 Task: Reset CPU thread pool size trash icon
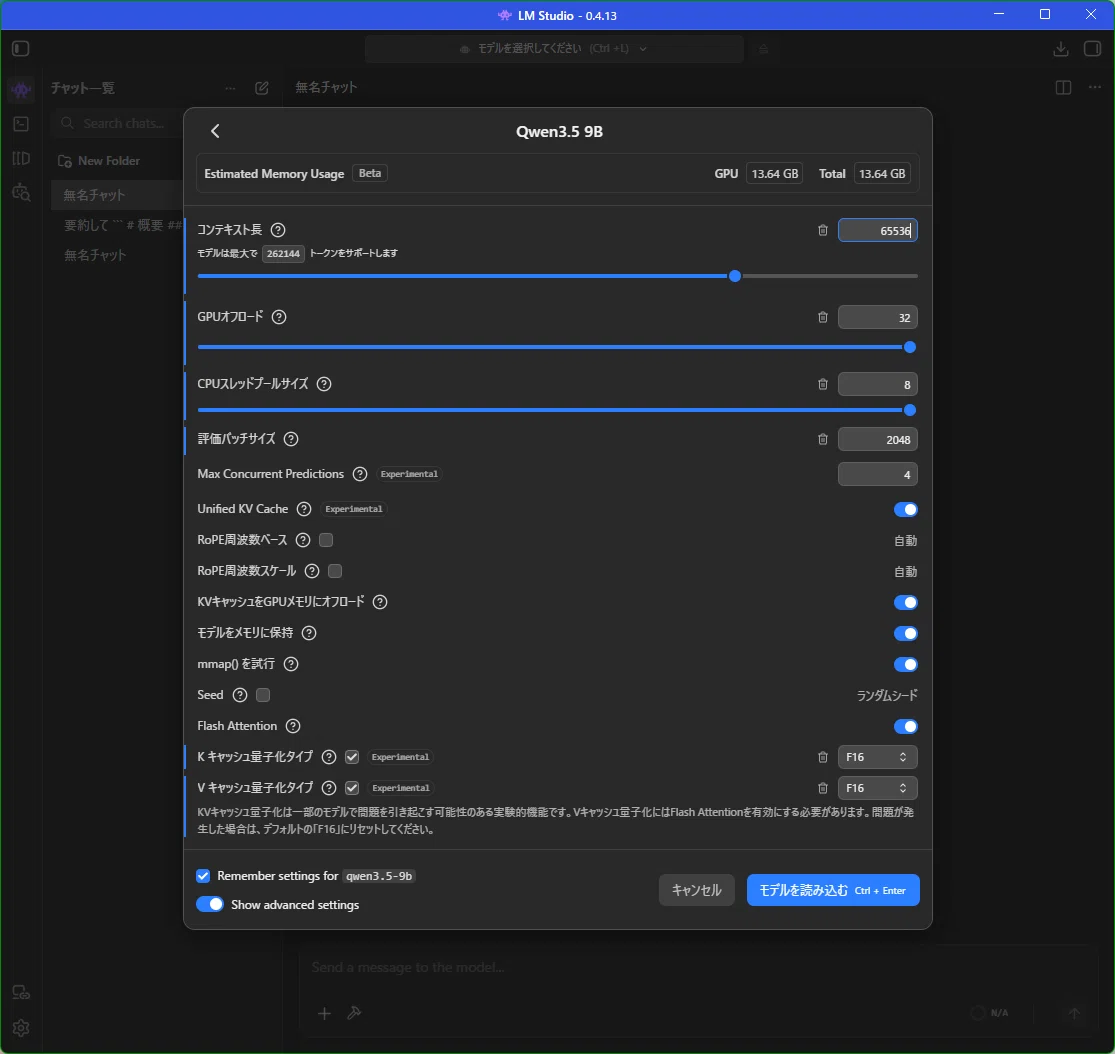tap(823, 384)
